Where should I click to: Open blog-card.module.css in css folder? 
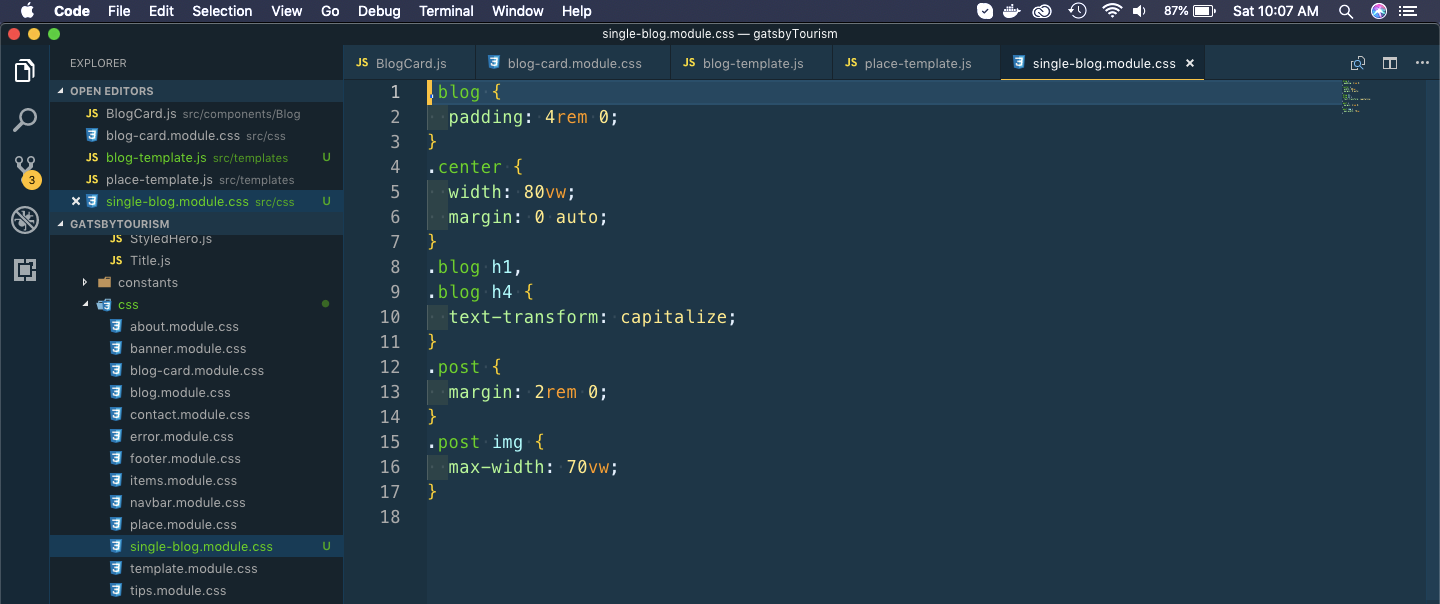[197, 370]
